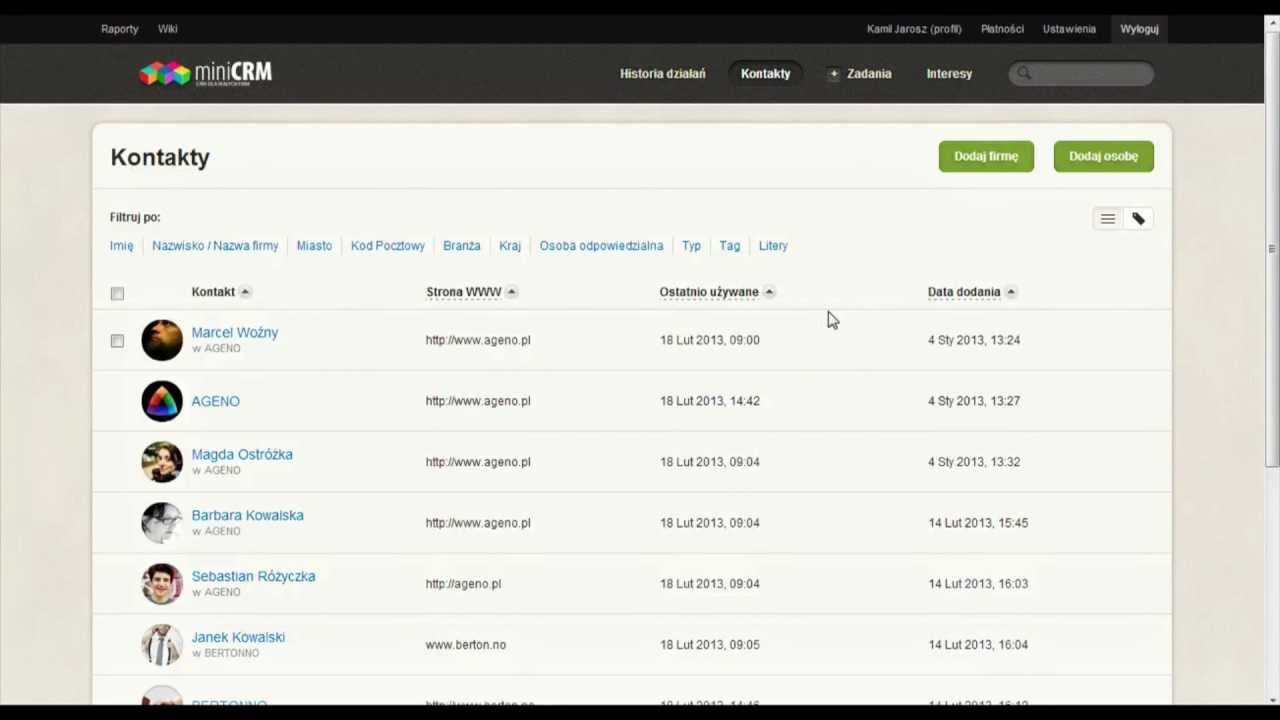1280x720 pixels.
Task: Open Magda Ostróżka's avatar photo
Action: (x=162, y=462)
